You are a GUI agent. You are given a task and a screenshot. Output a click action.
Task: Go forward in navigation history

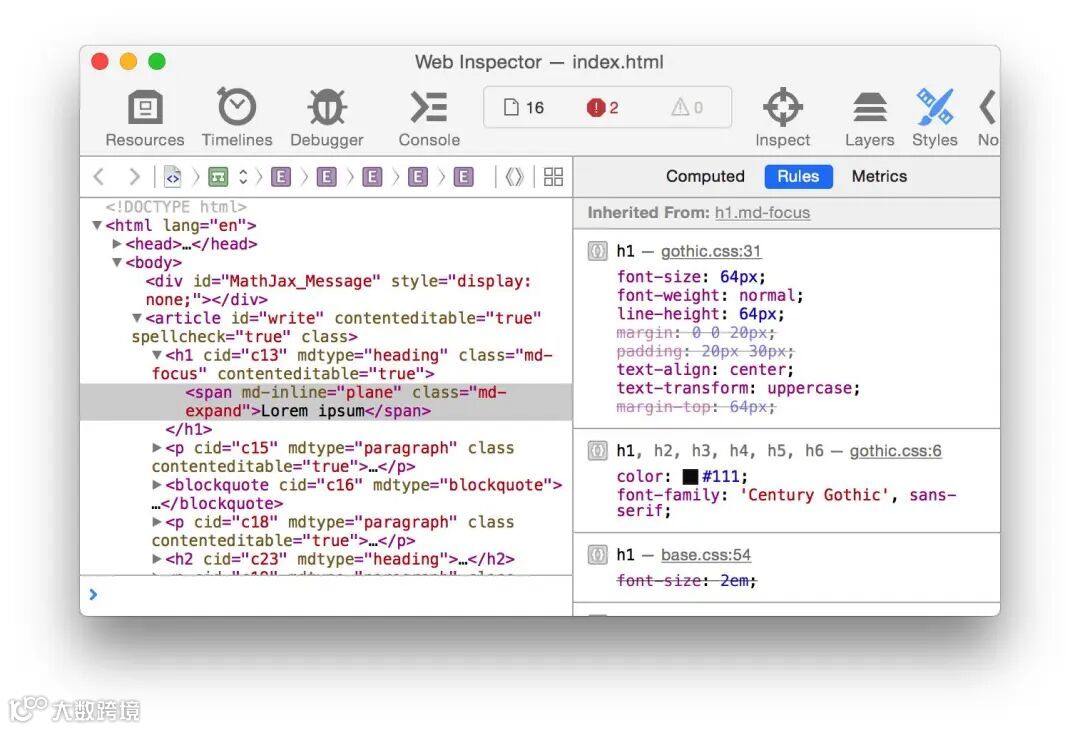[134, 177]
